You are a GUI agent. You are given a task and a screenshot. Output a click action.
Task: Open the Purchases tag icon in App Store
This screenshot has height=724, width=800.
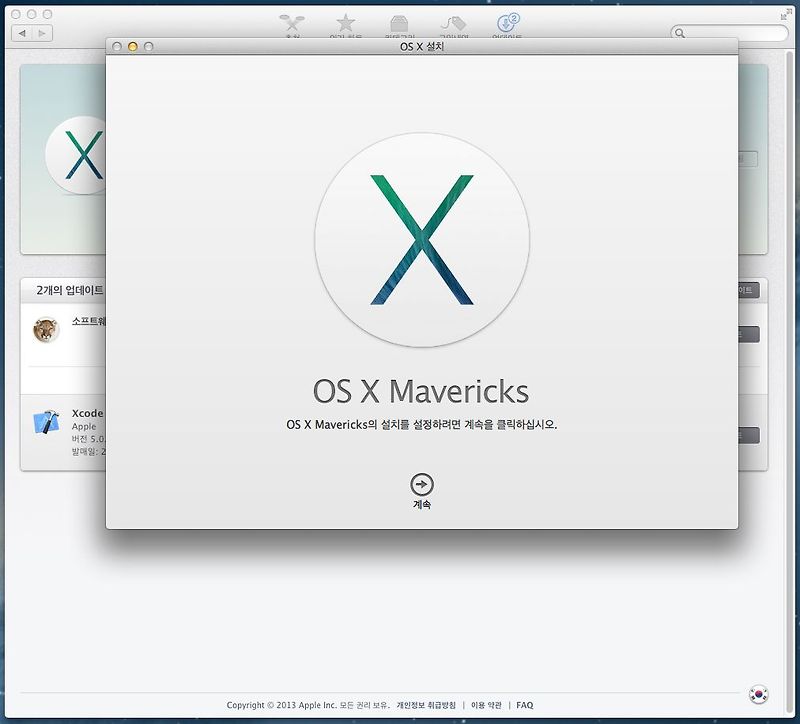[x=454, y=24]
